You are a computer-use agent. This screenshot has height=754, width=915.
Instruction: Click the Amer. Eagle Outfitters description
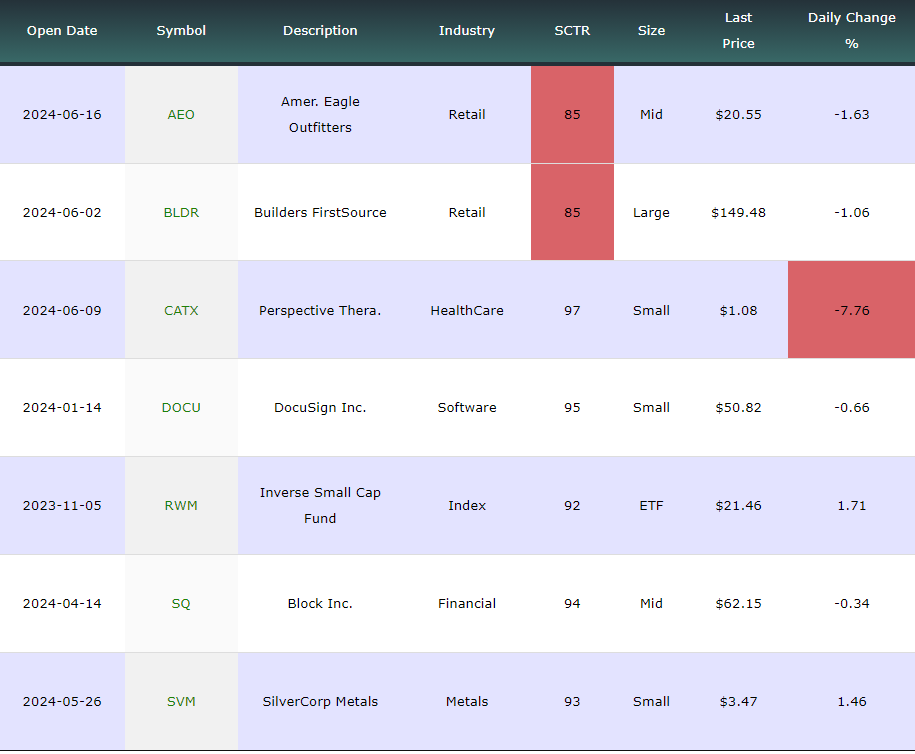pos(320,114)
